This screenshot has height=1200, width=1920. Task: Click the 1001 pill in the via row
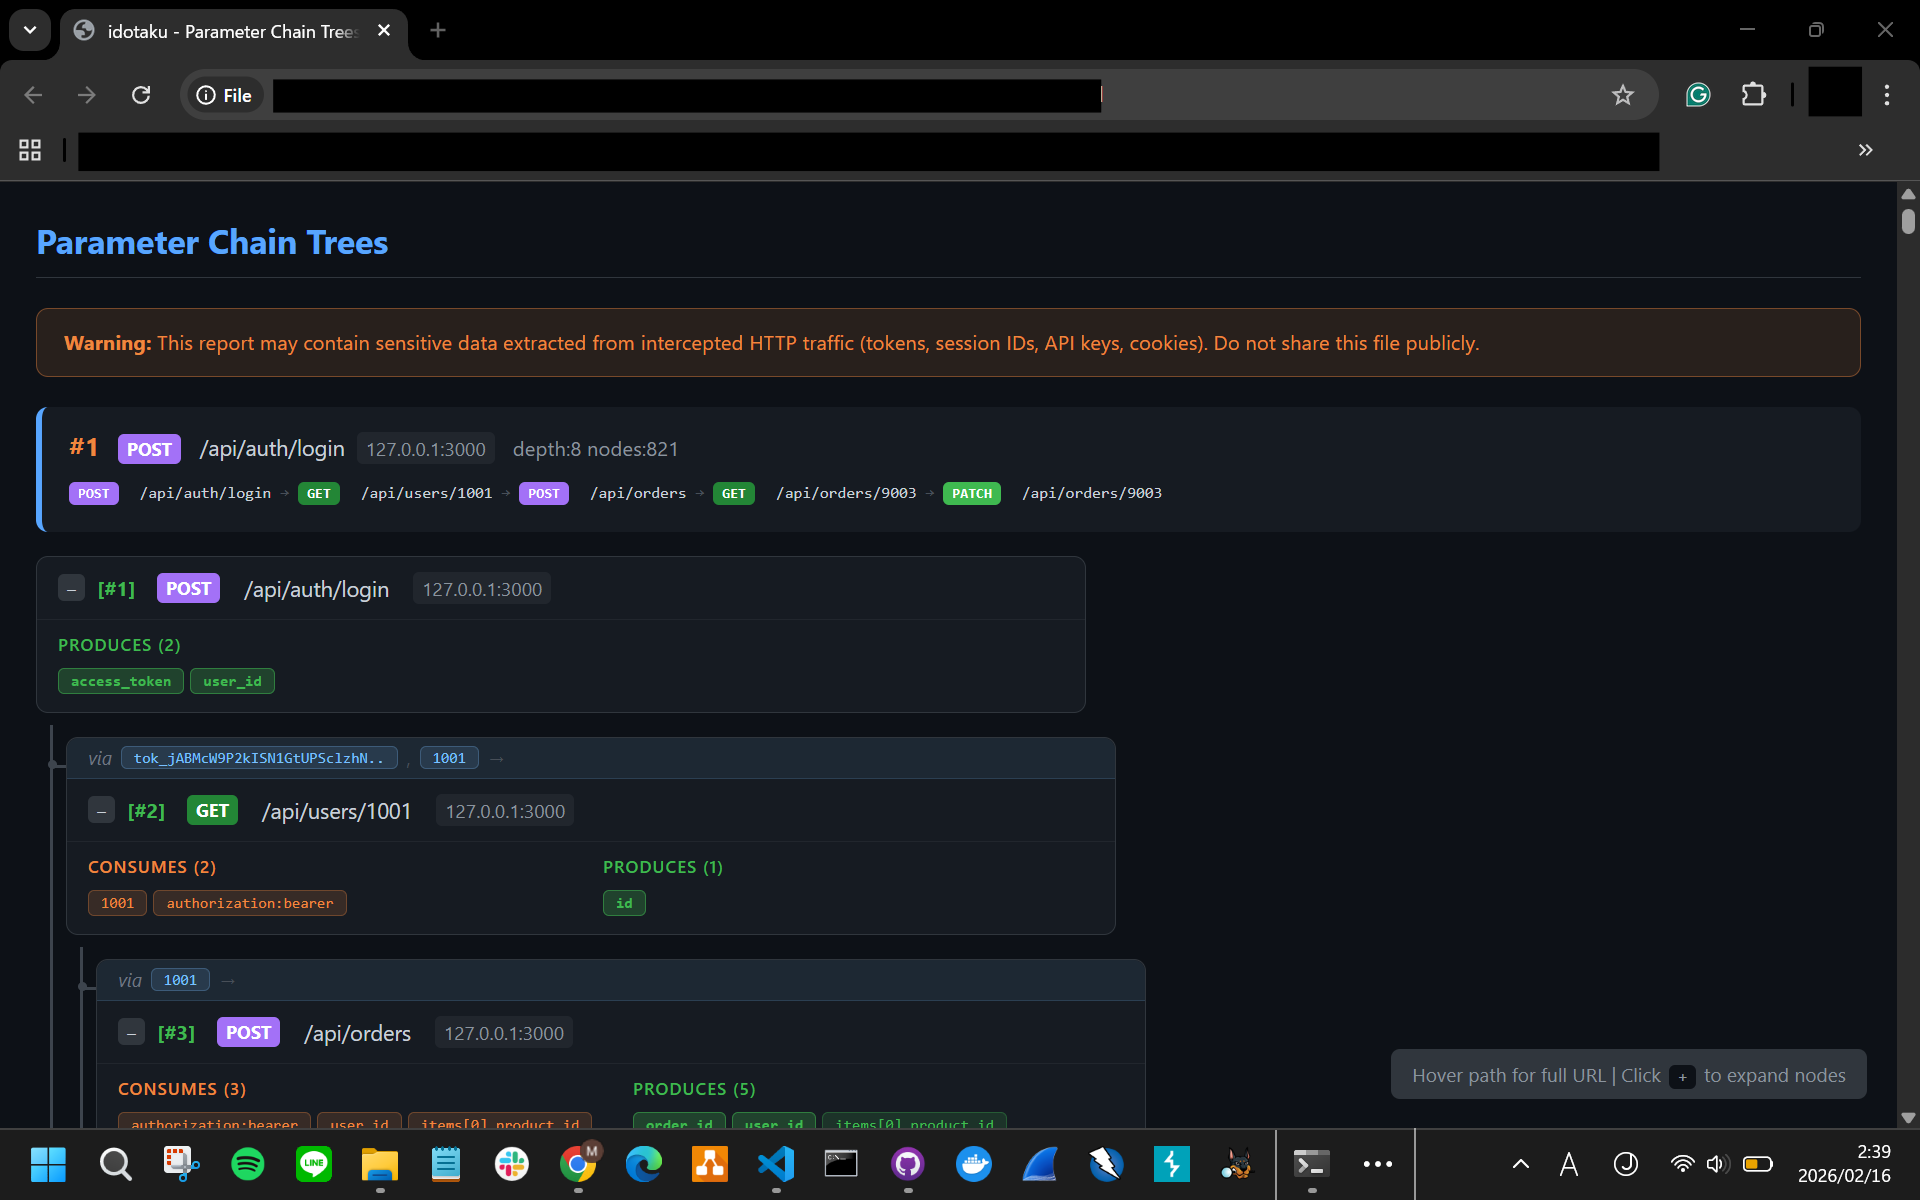pyautogui.click(x=448, y=757)
